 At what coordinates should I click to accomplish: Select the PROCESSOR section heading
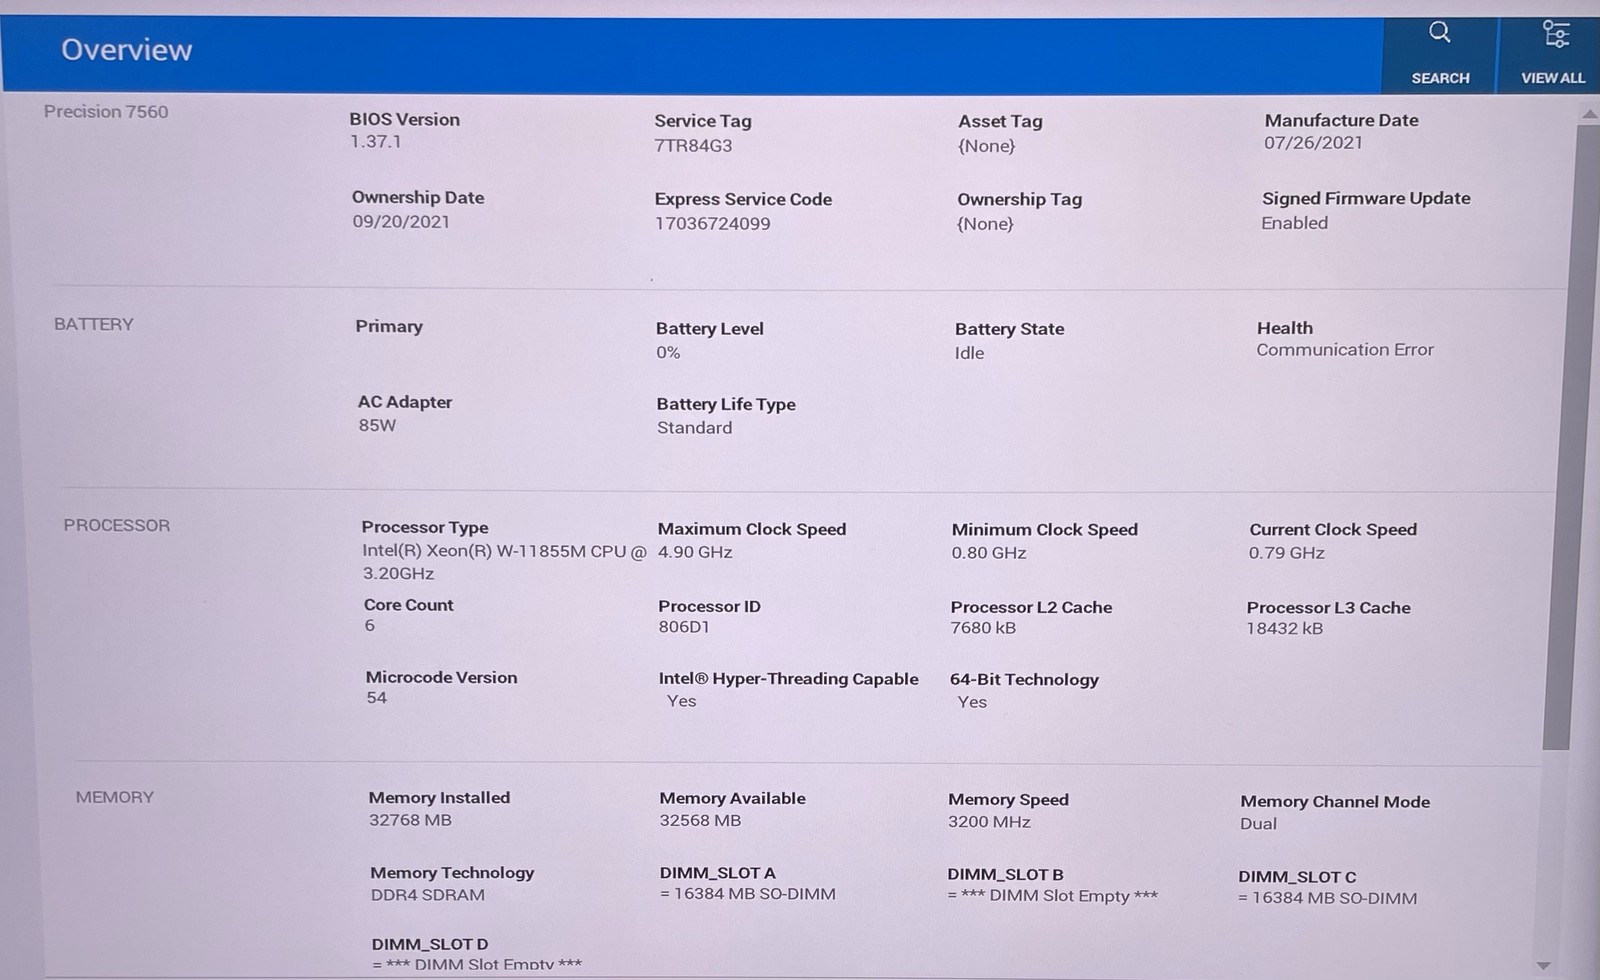click(117, 525)
